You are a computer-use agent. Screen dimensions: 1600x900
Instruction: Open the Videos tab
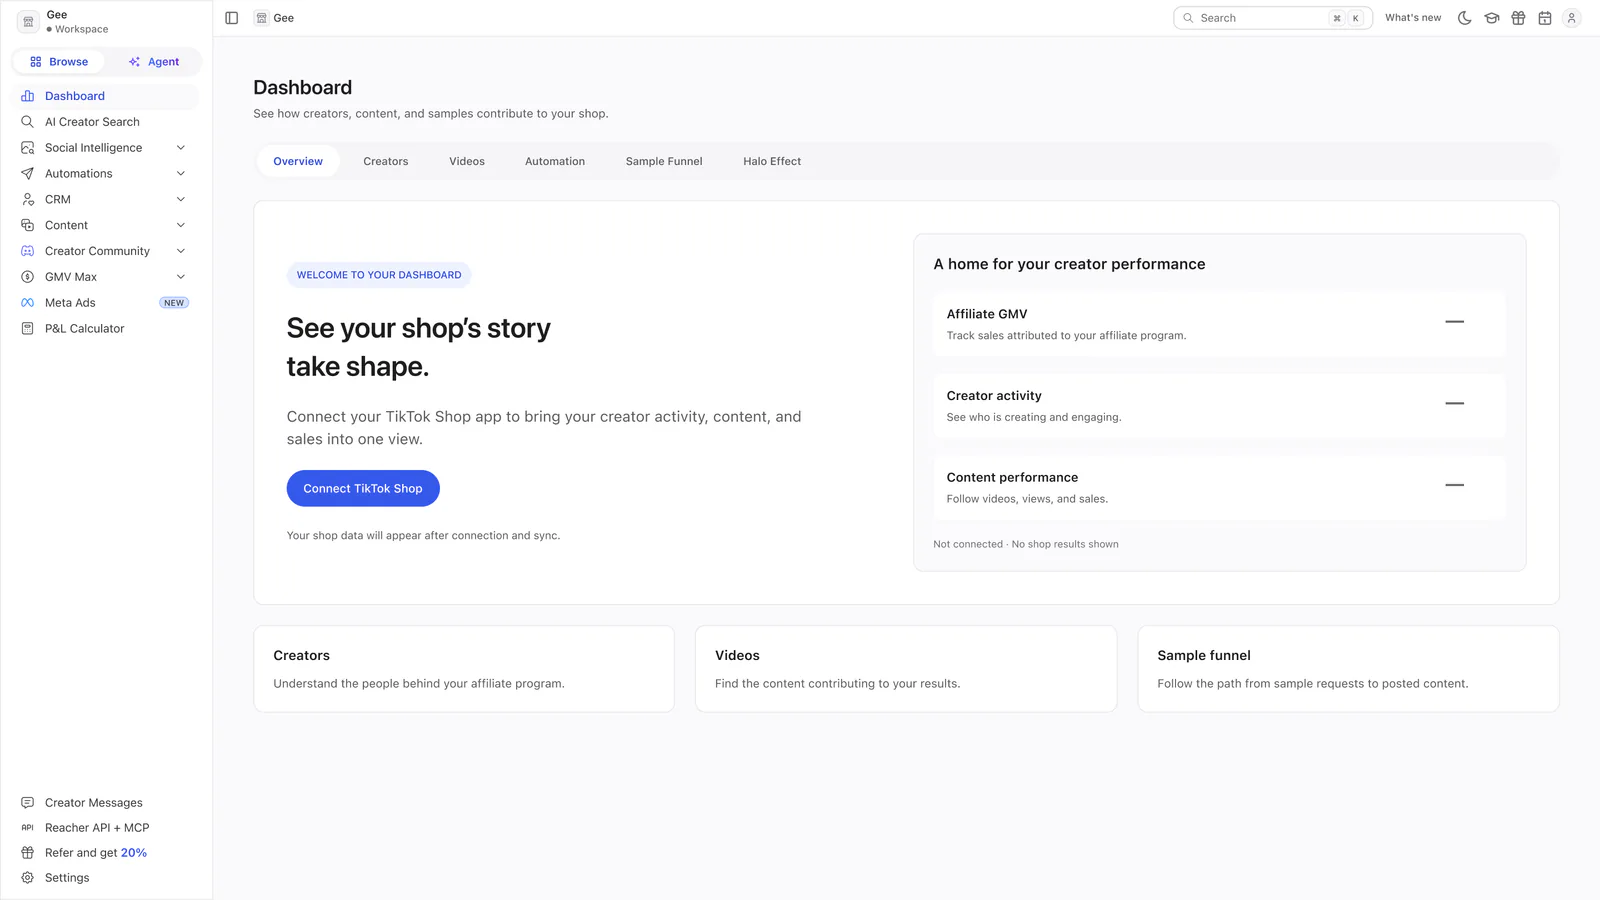click(467, 161)
